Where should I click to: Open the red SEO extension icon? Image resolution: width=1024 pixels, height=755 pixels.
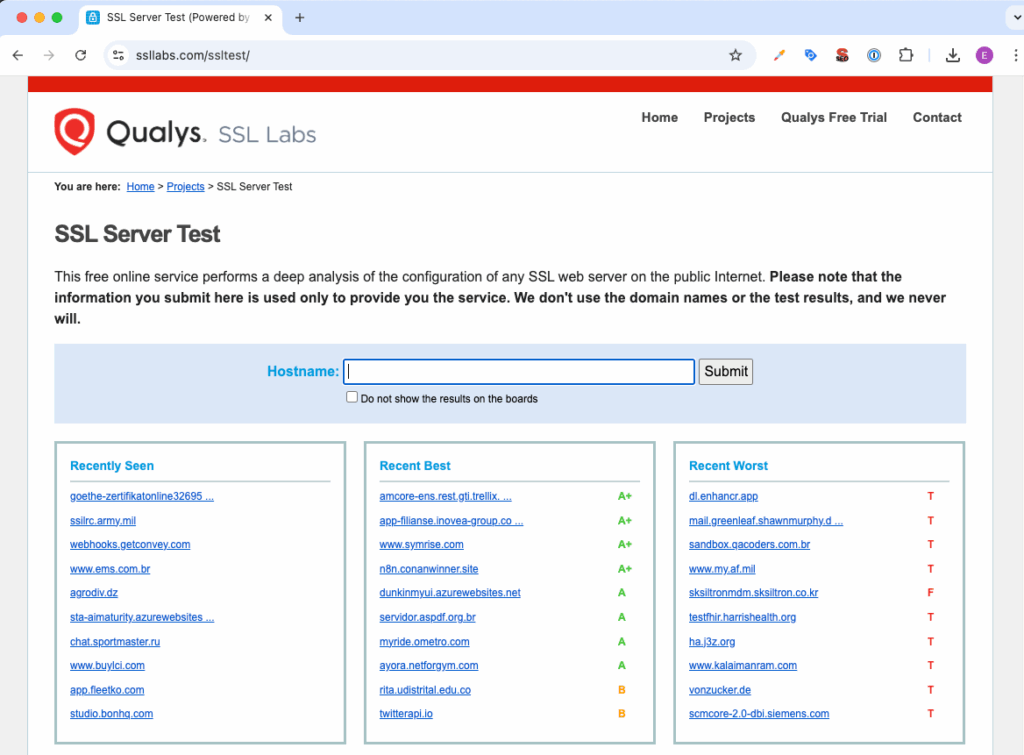[x=842, y=56]
